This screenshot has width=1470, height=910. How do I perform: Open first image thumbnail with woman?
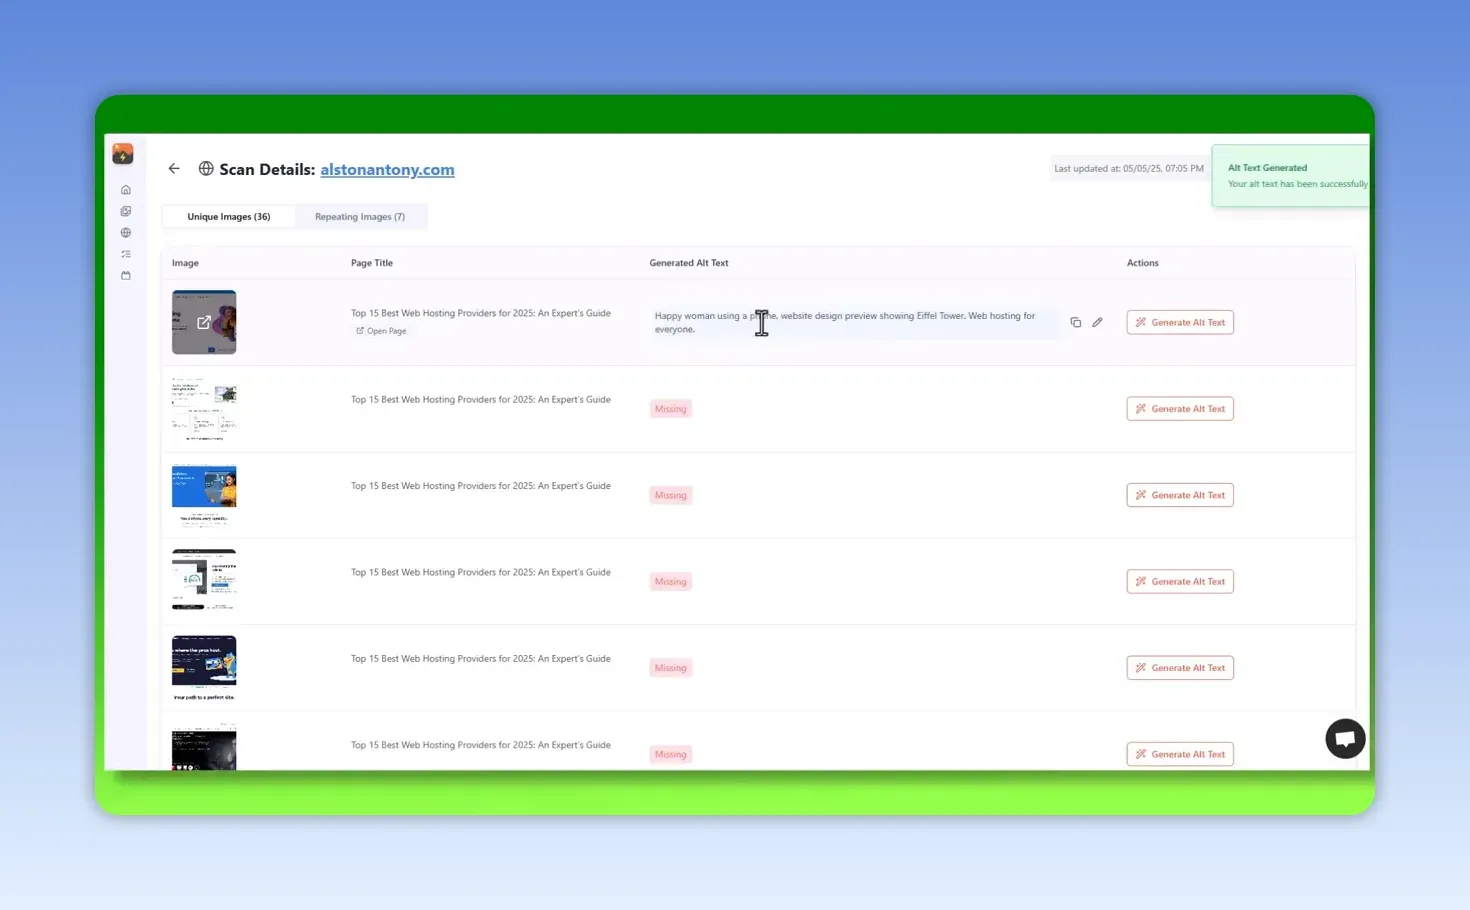pyautogui.click(x=204, y=322)
